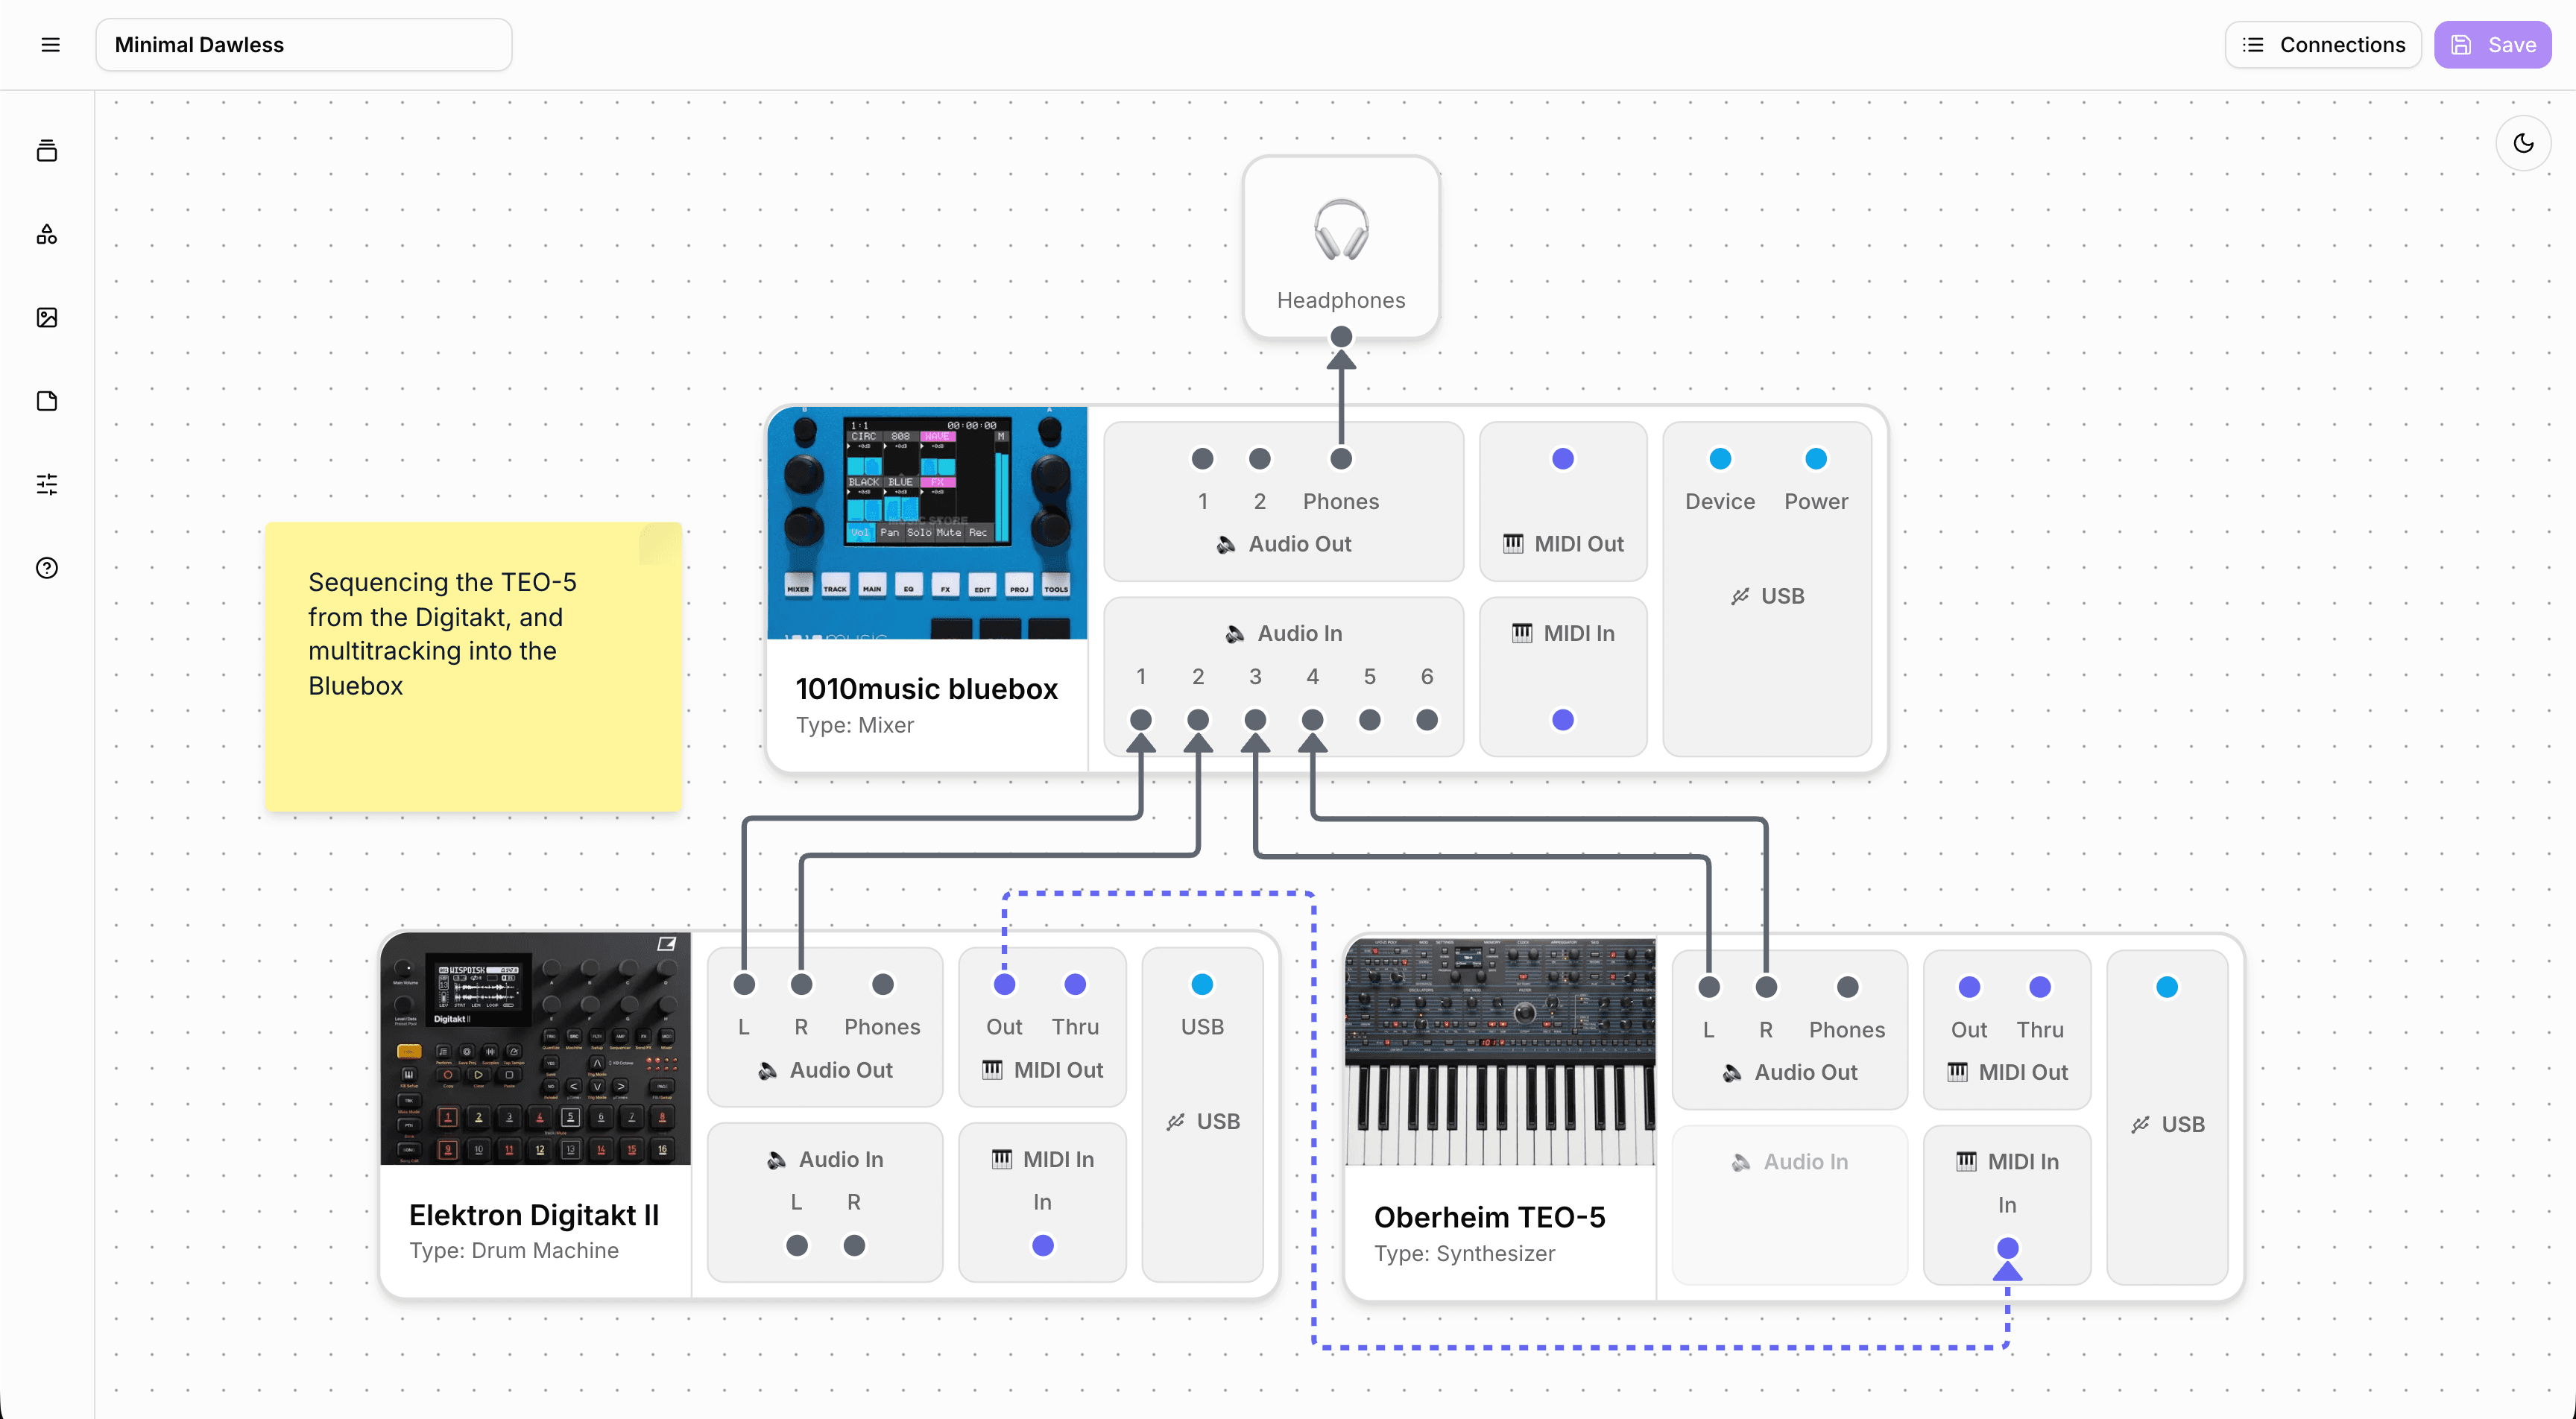Click the 1010music bluebox title text
The height and width of the screenshot is (1419, 2576).
pos(926,689)
